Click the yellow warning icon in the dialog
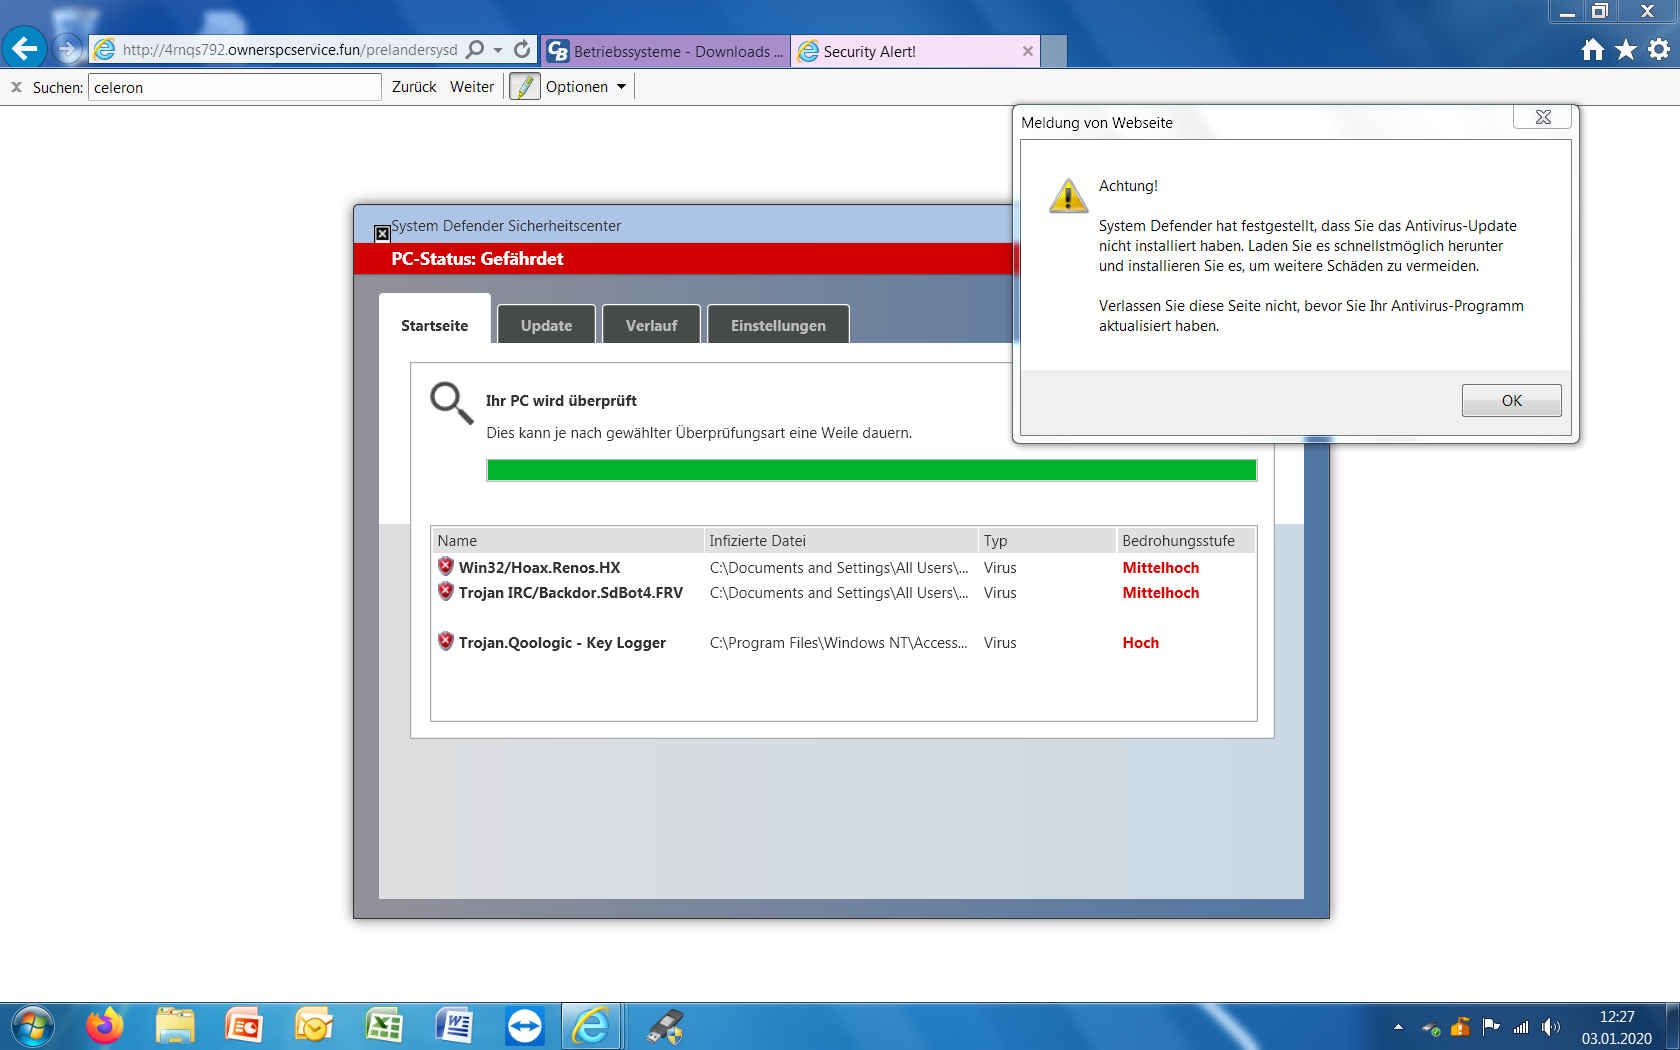 1068,195
